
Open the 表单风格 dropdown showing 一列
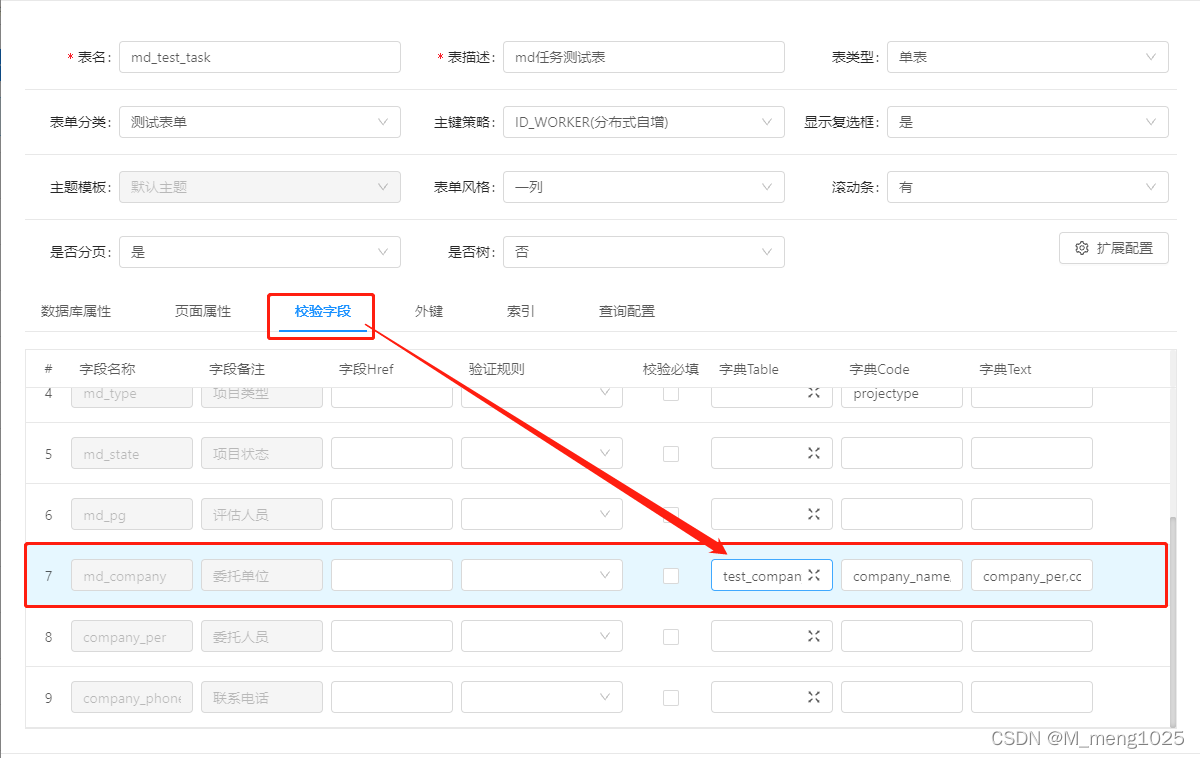(x=644, y=187)
